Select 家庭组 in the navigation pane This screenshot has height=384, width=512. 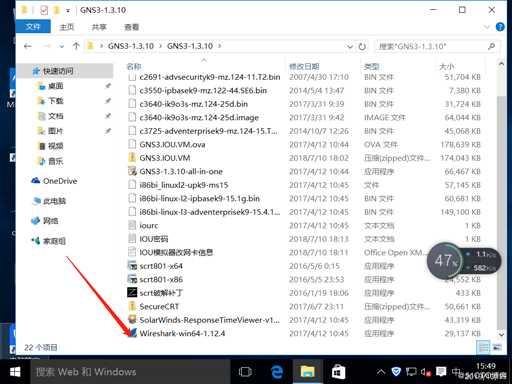click(54, 241)
